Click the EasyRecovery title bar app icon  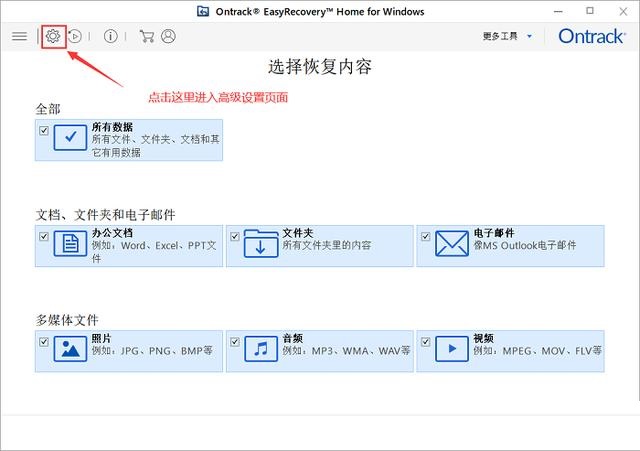pyautogui.click(x=203, y=11)
